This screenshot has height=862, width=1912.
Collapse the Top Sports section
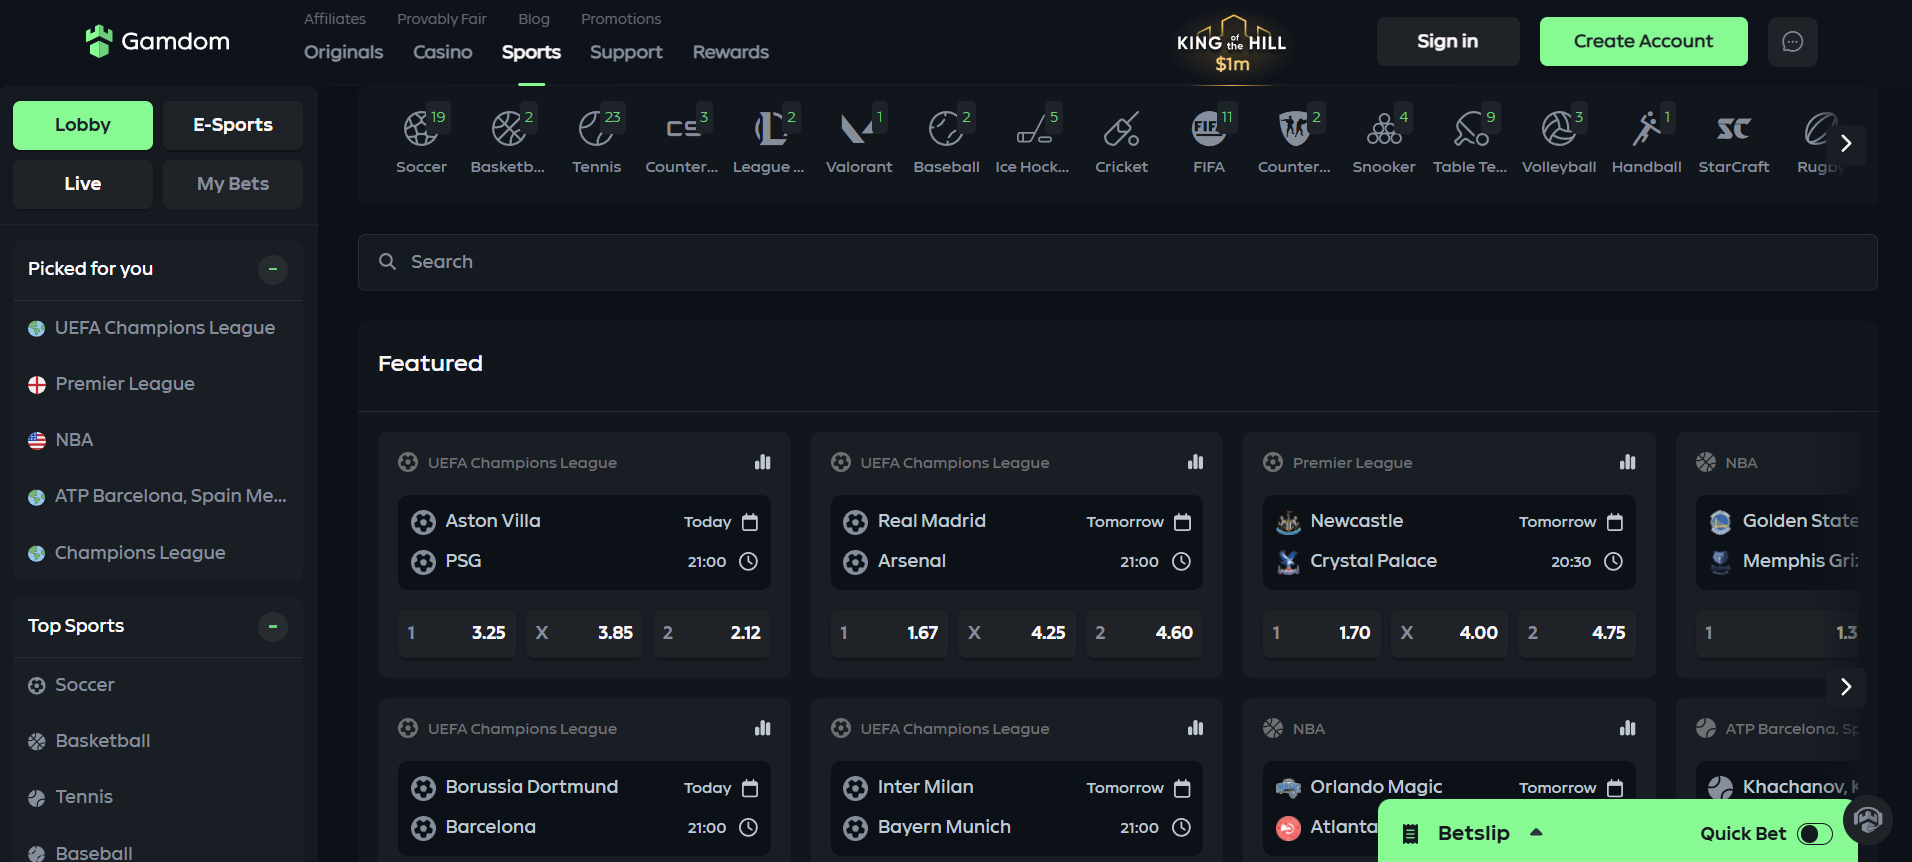273,626
